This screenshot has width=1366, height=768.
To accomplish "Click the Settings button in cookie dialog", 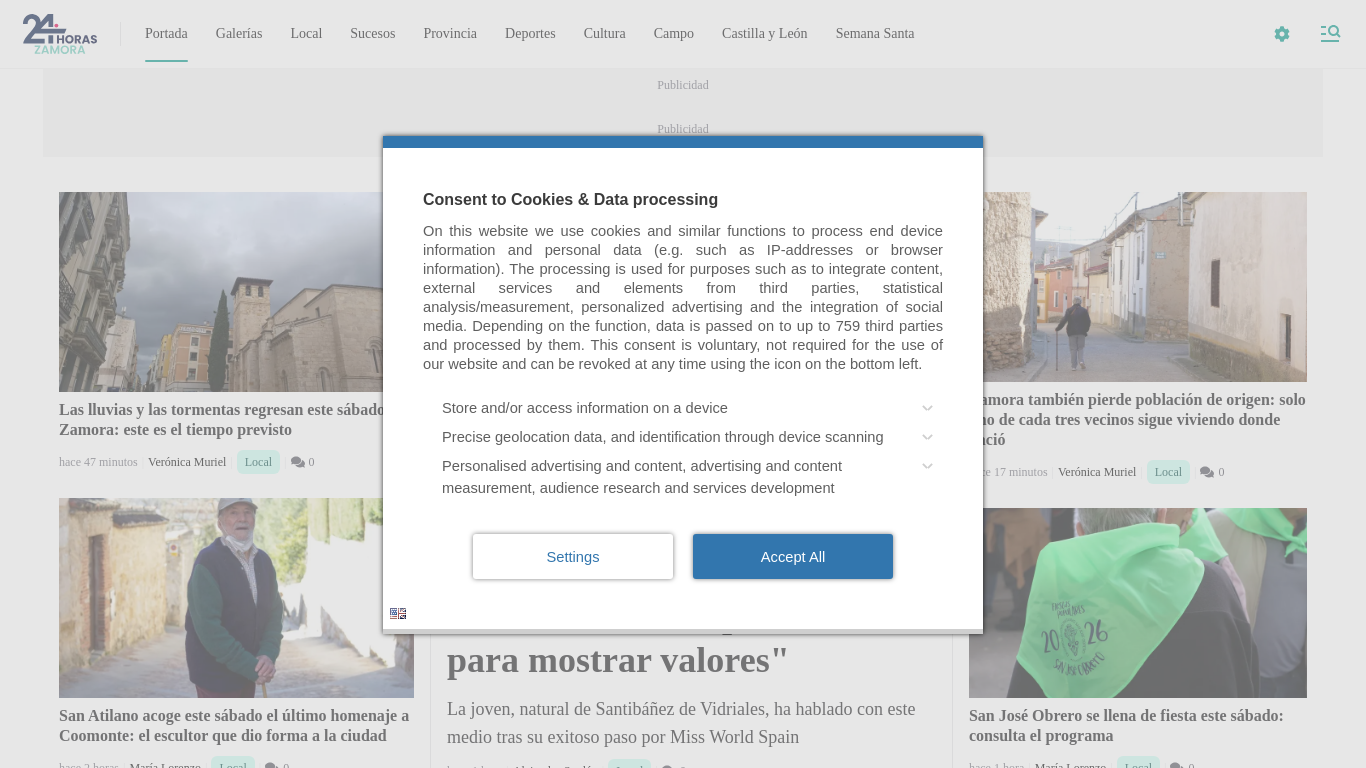I will coord(573,556).
